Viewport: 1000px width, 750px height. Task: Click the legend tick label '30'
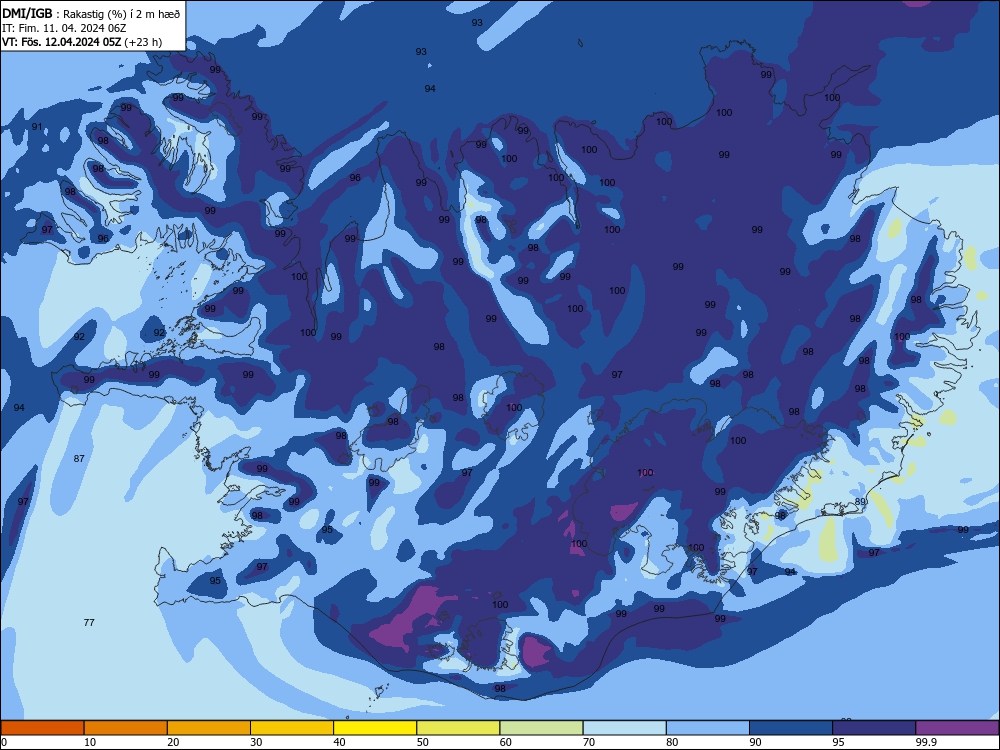coord(256,742)
